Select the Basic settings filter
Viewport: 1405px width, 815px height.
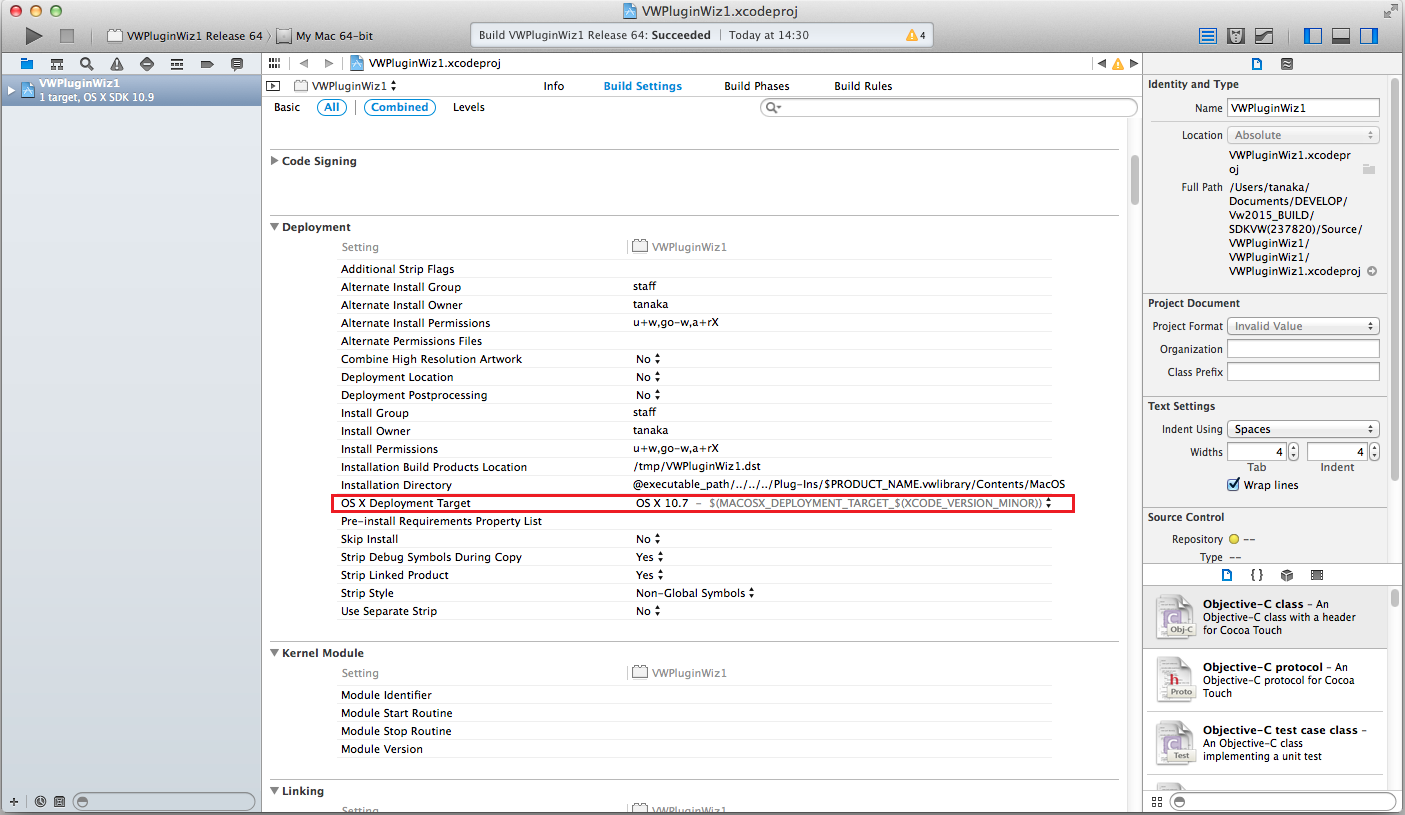(x=287, y=107)
